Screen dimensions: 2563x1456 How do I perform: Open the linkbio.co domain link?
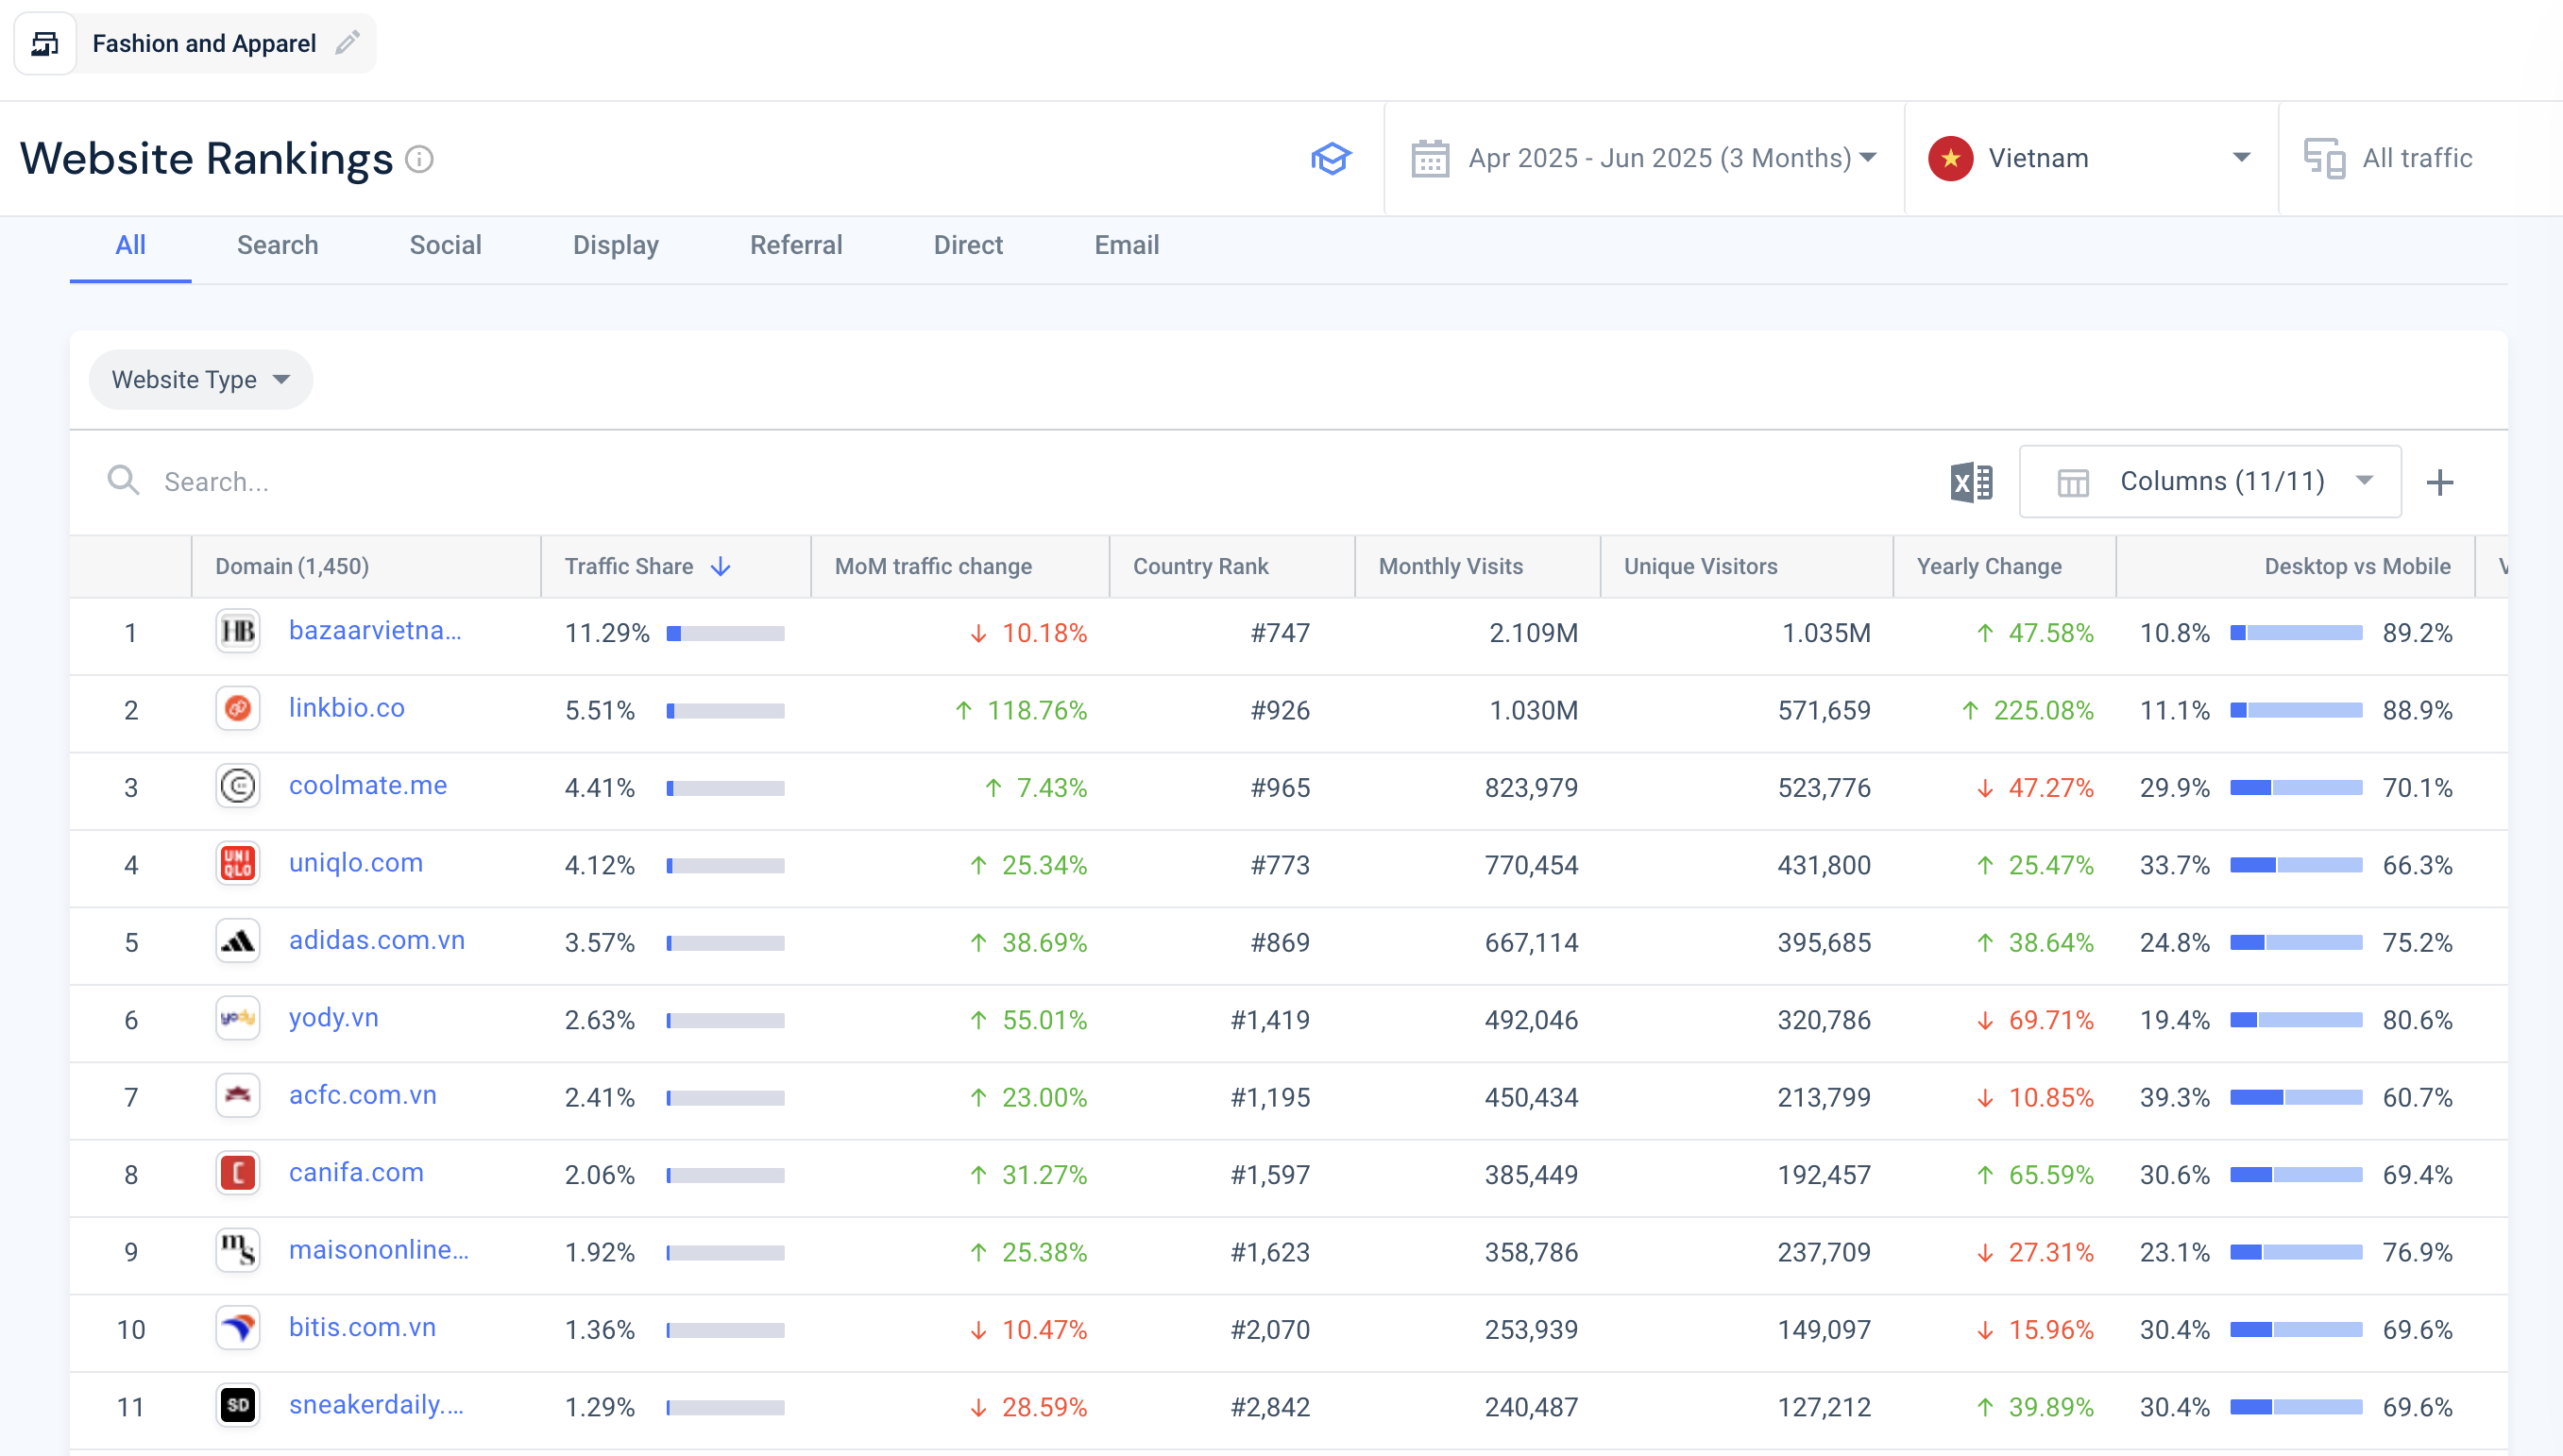347,709
